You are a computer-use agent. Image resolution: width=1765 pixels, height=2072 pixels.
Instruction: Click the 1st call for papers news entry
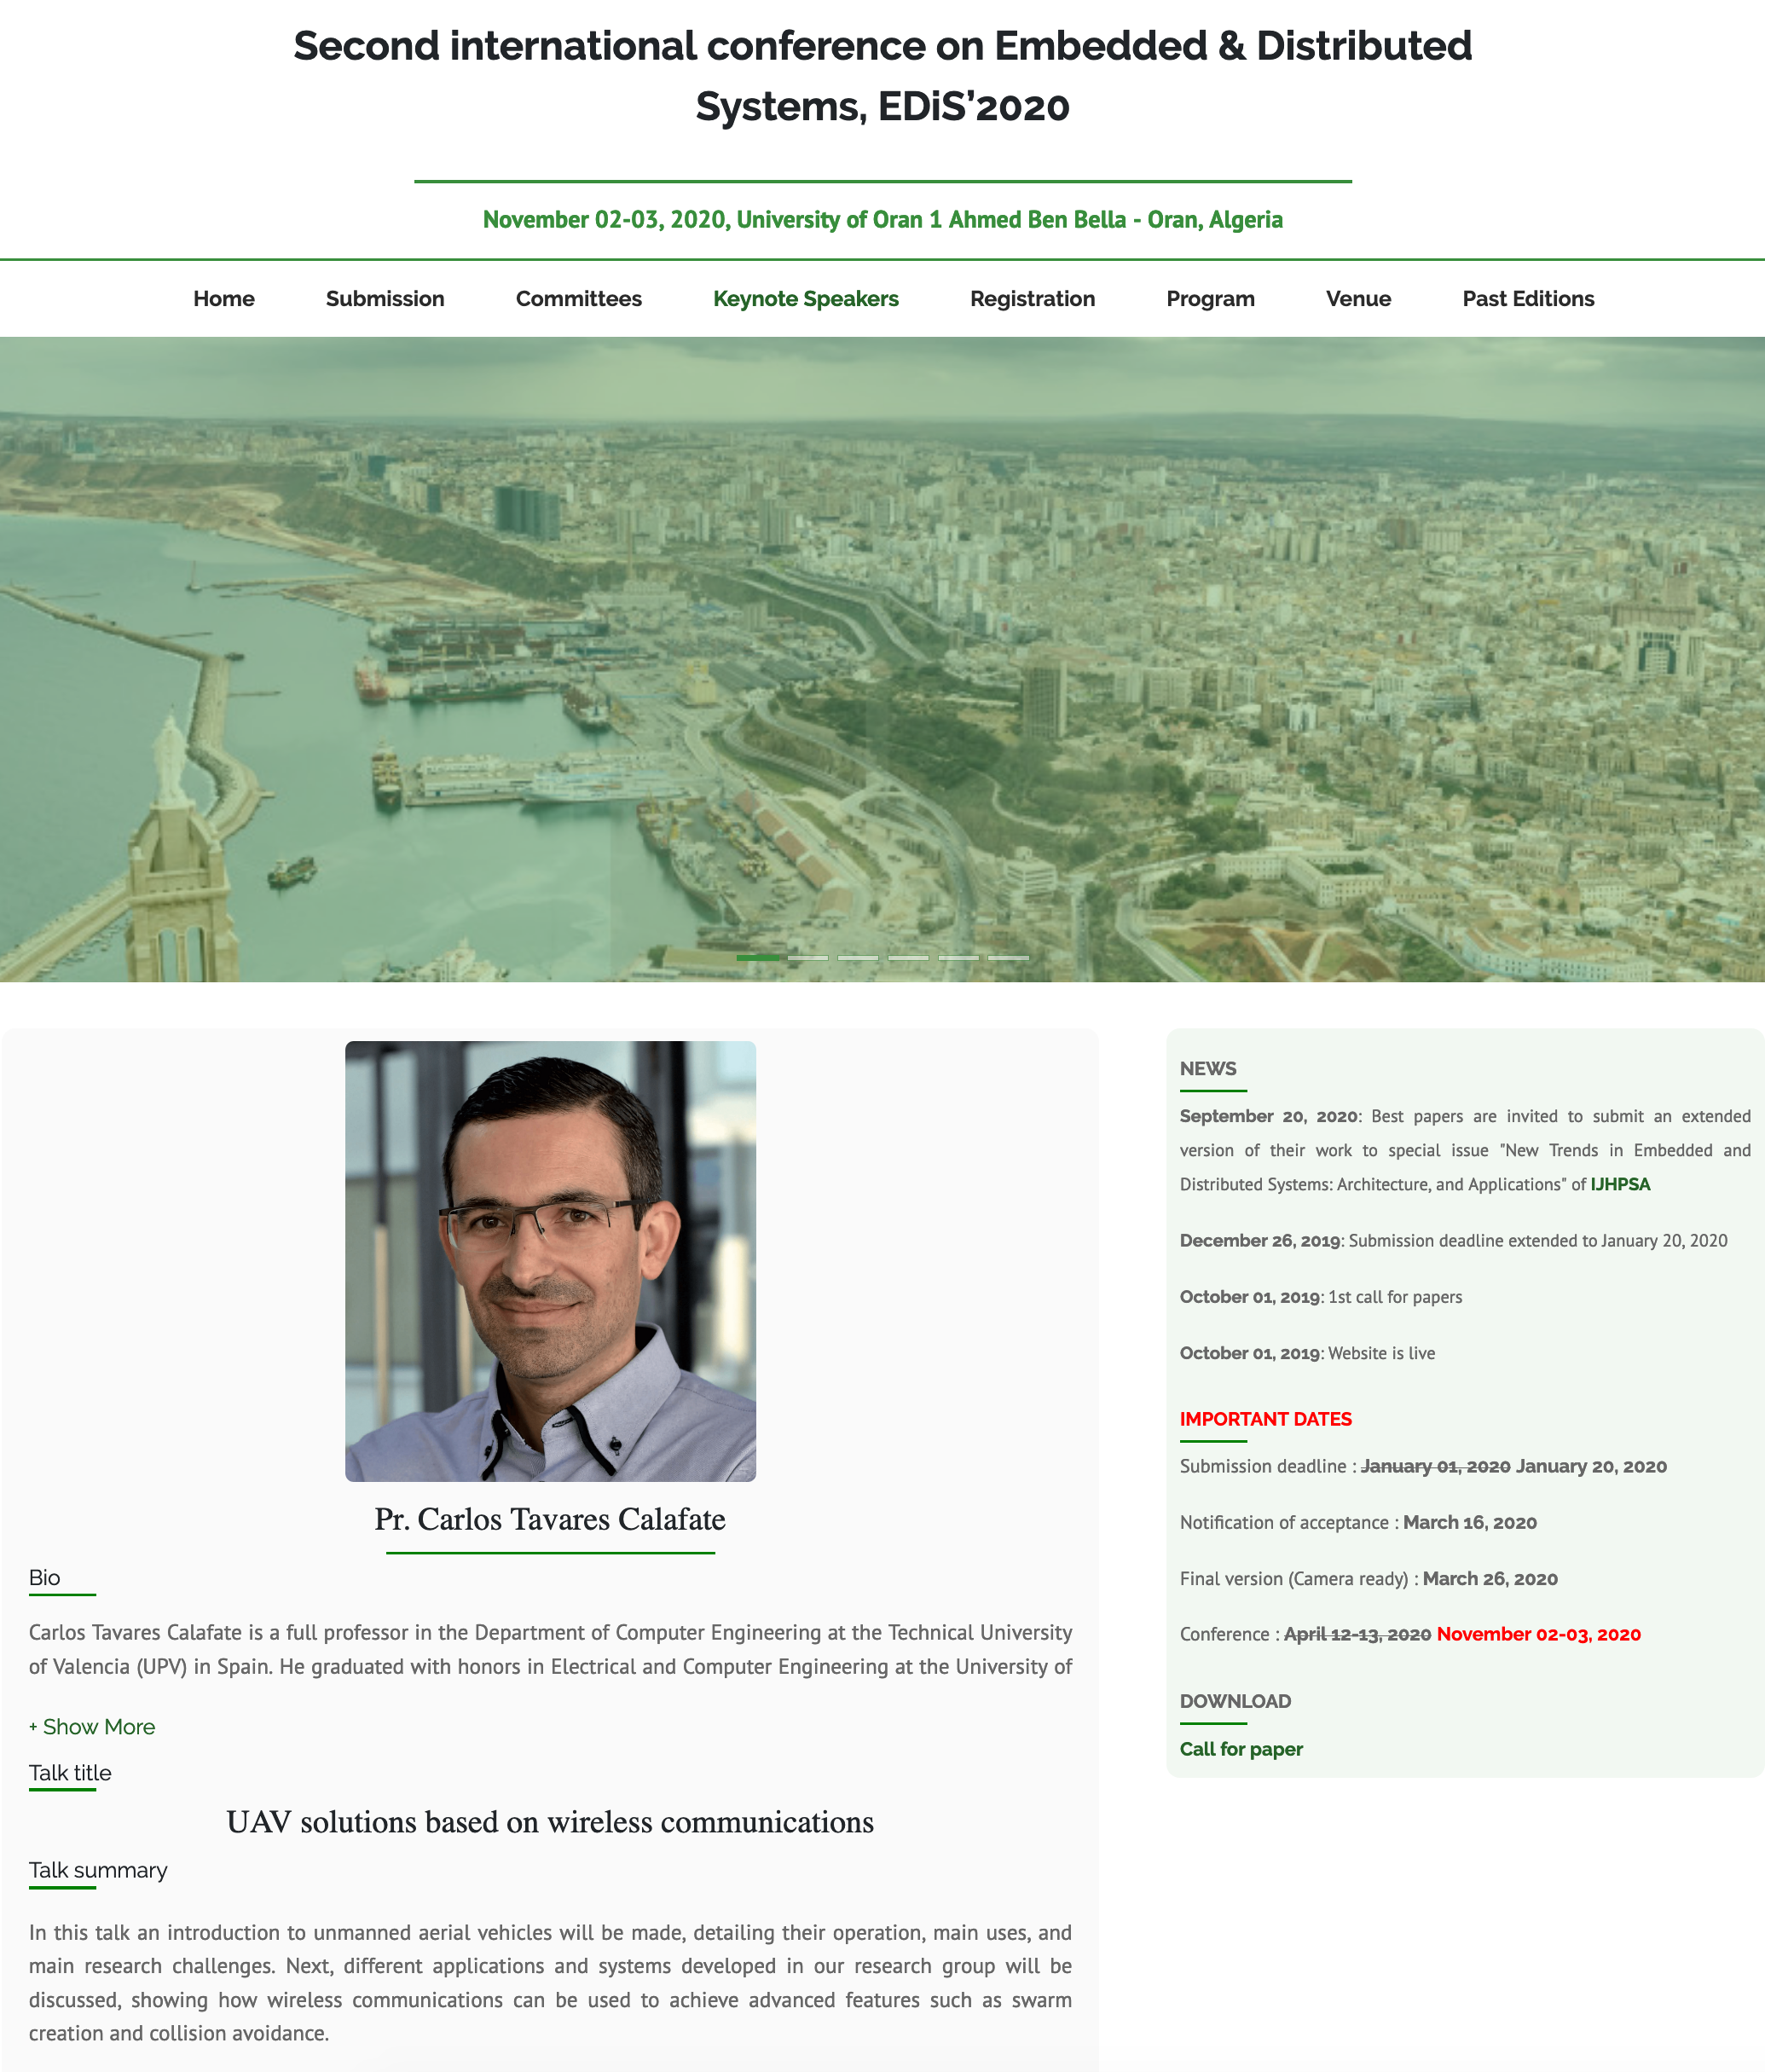pyautogui.click(x=1321, y=1297)
